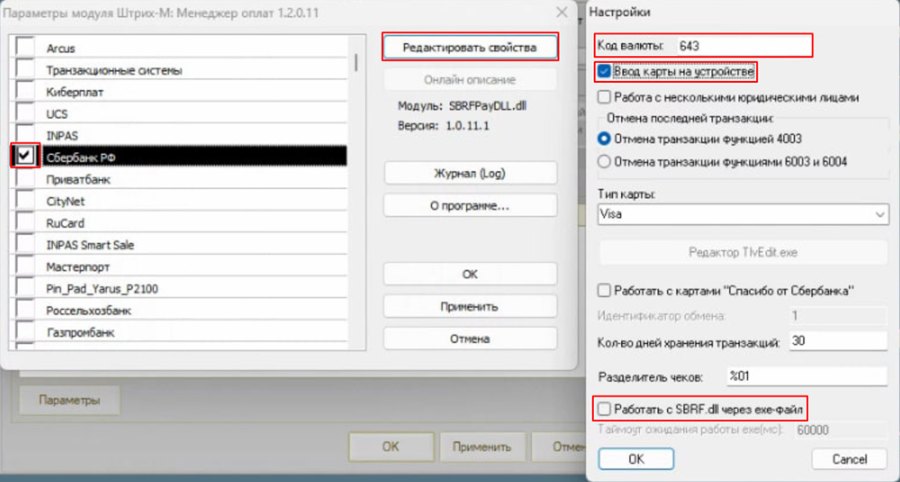This screenshot has width=900, height=482.
Task: Click OK in the background window
Action: [391, 446]
